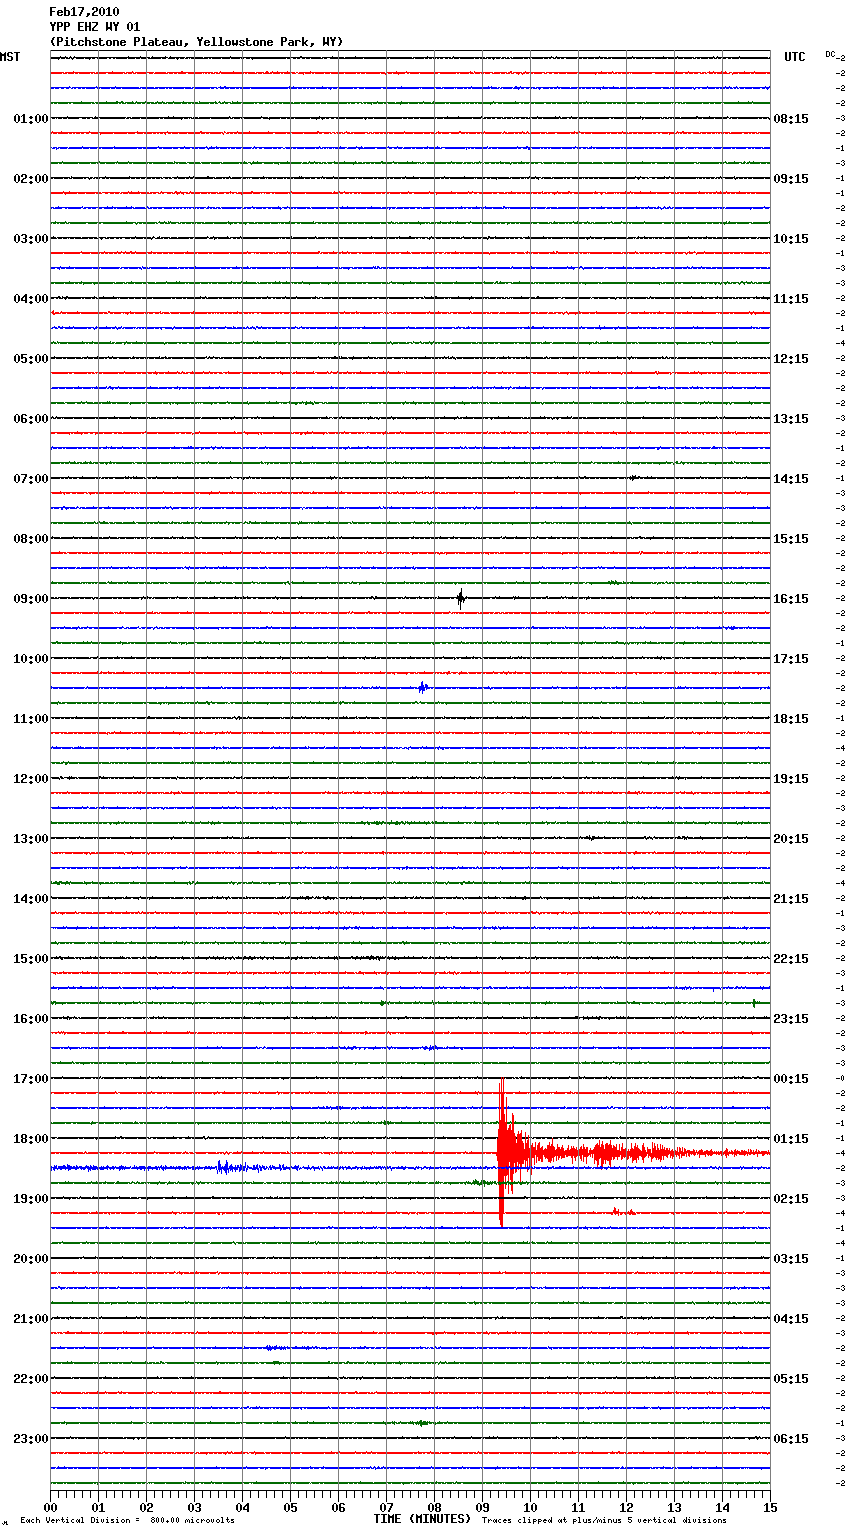850x1534 pixels.
Task: Click the '03:15' UTC time label
Action: coord(791,1259)
